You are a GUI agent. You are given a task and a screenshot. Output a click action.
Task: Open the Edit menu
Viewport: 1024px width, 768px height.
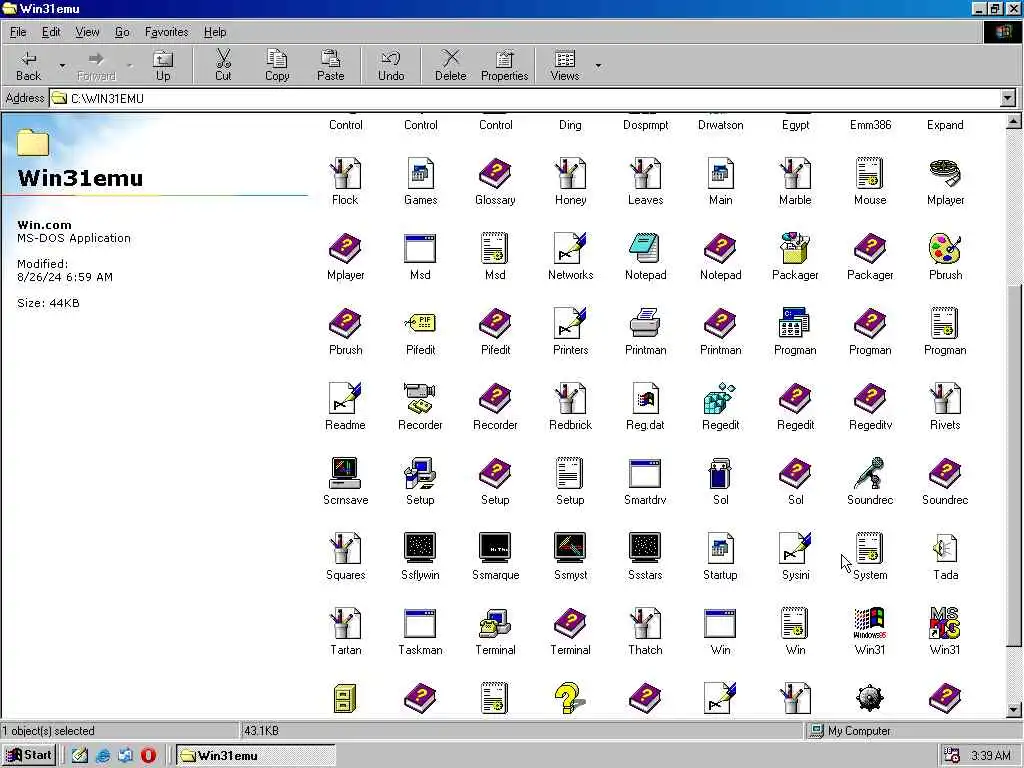point(51,32)
